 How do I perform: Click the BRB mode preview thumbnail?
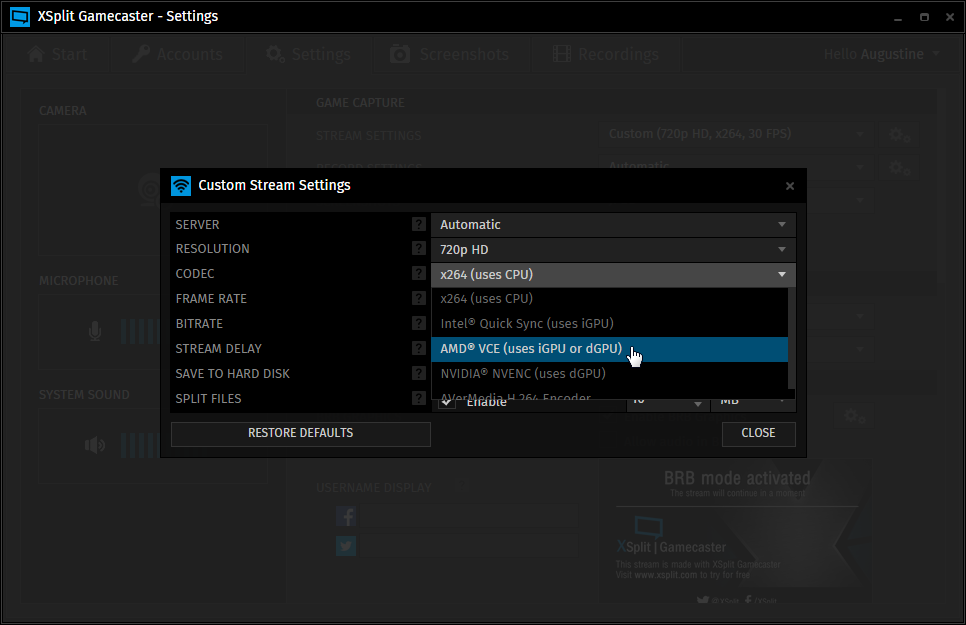(x=737, y=531)
